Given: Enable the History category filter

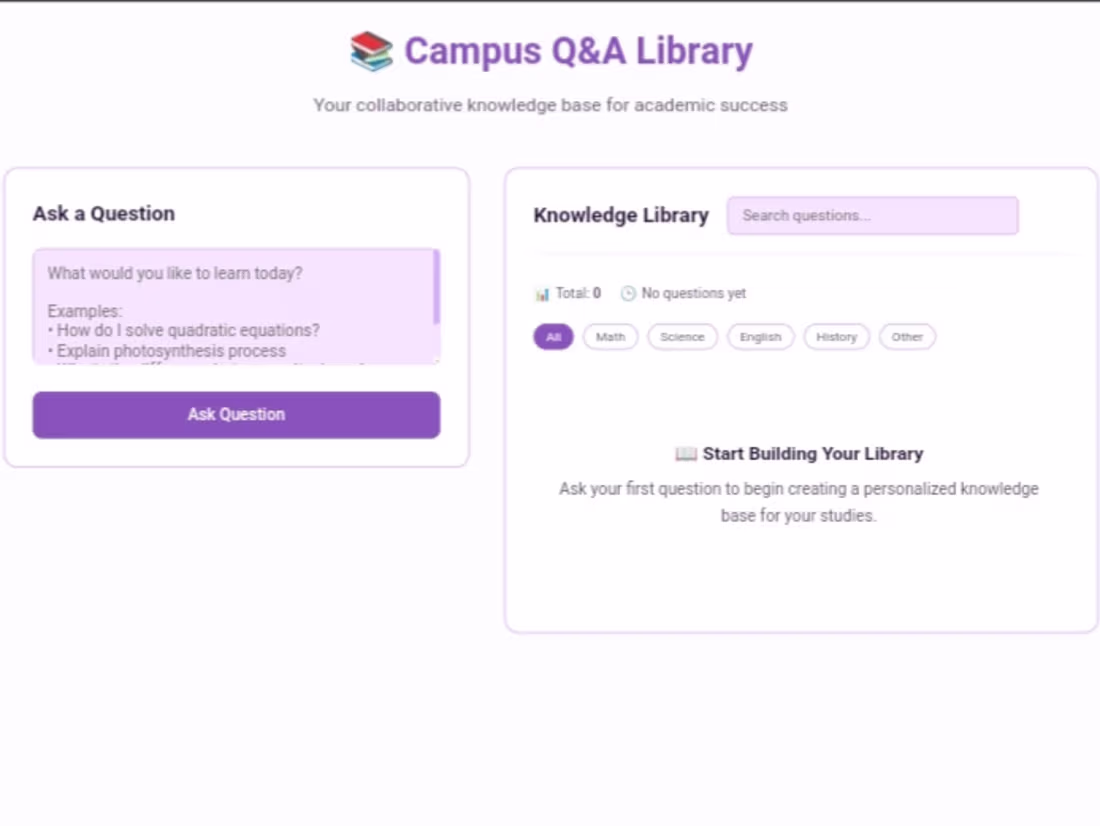Looking at the screenshot, I should [836, 337].
